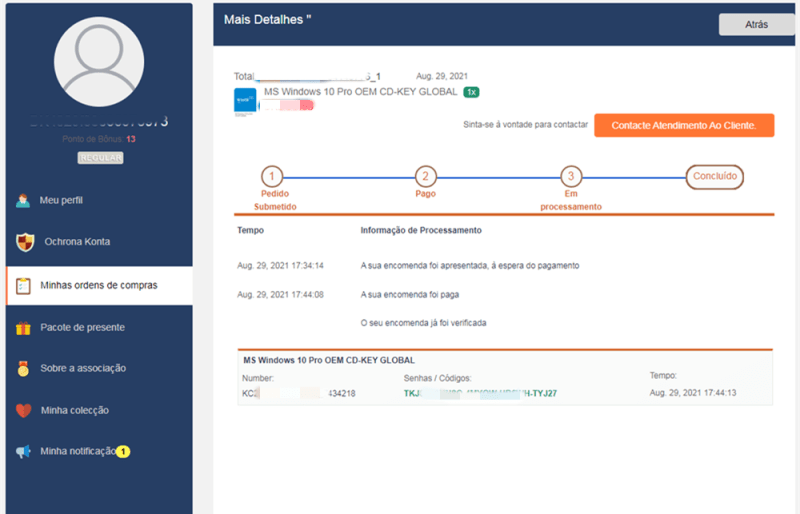800x514 pixels.
Task: Click the clipboard icon for purchase orders
Action: 23,286
